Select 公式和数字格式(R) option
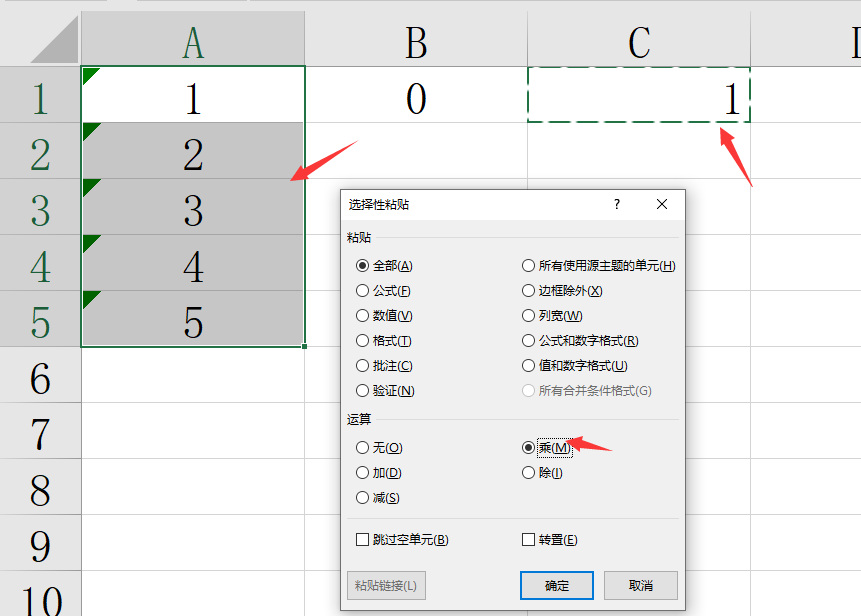 [x=580, y=341]
